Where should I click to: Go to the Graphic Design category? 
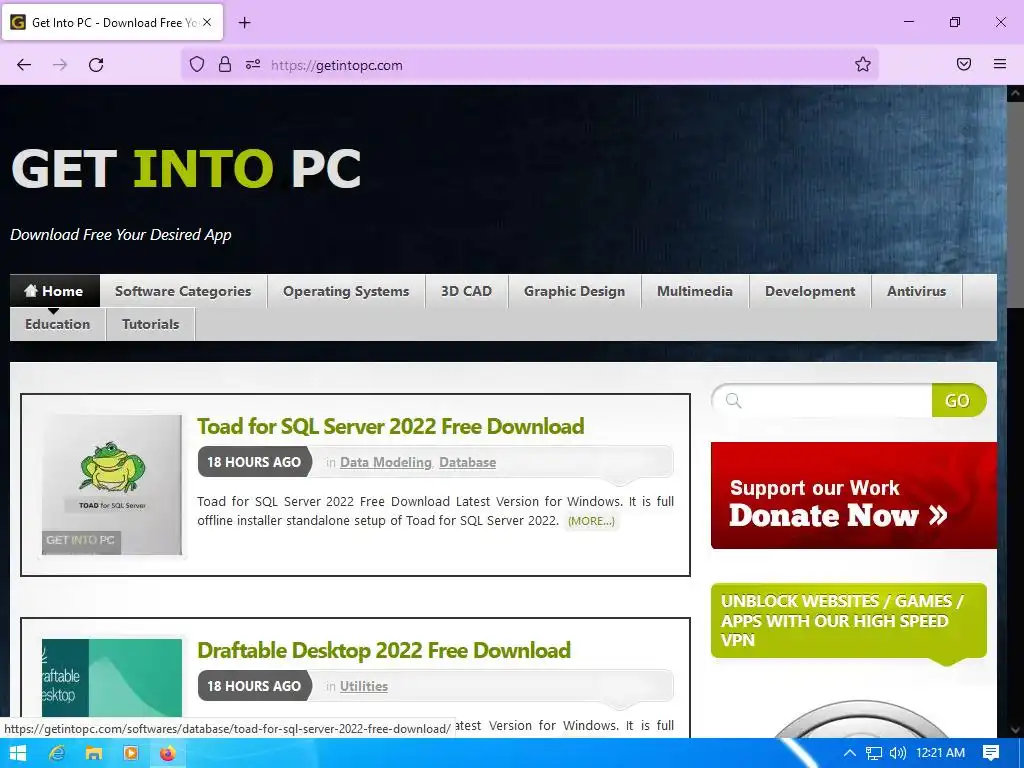coord(574,291)
